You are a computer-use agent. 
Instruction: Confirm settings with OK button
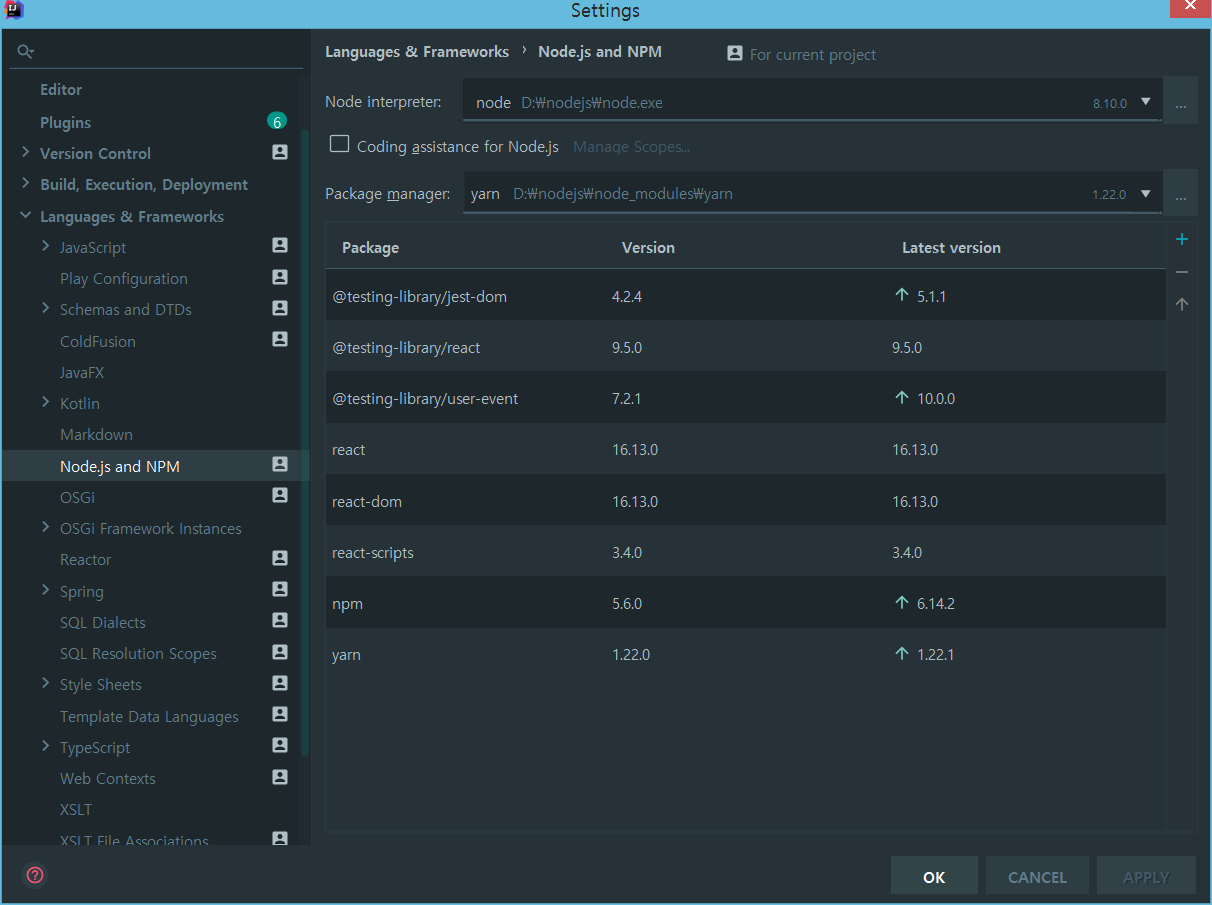click(x=934, y=876)
